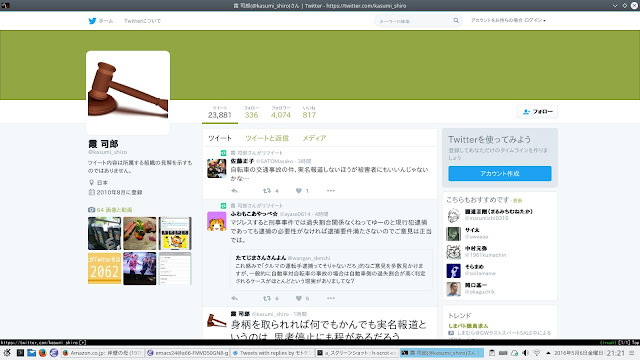Open suggested user @1961kumachin

[x=485, y=255]
